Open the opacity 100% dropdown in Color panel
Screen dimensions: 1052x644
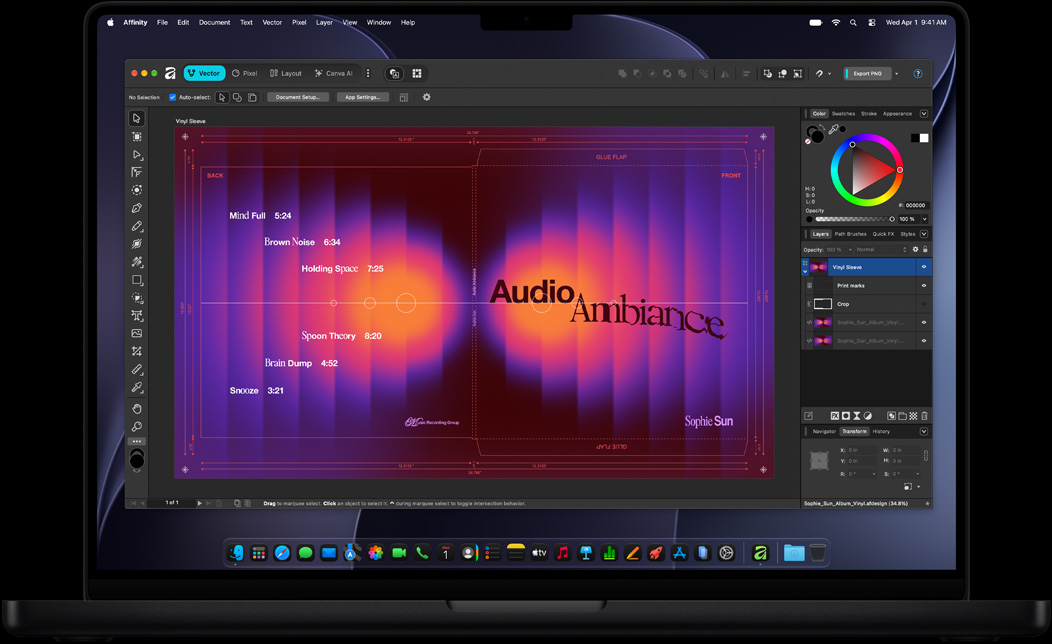[925, 219]
